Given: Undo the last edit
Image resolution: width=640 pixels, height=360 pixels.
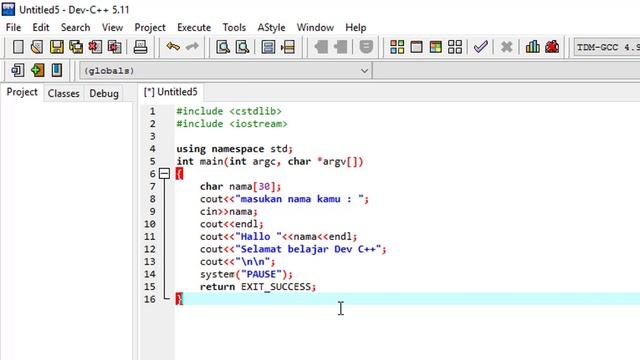Looking at the screenshot, I should [173, 47].
